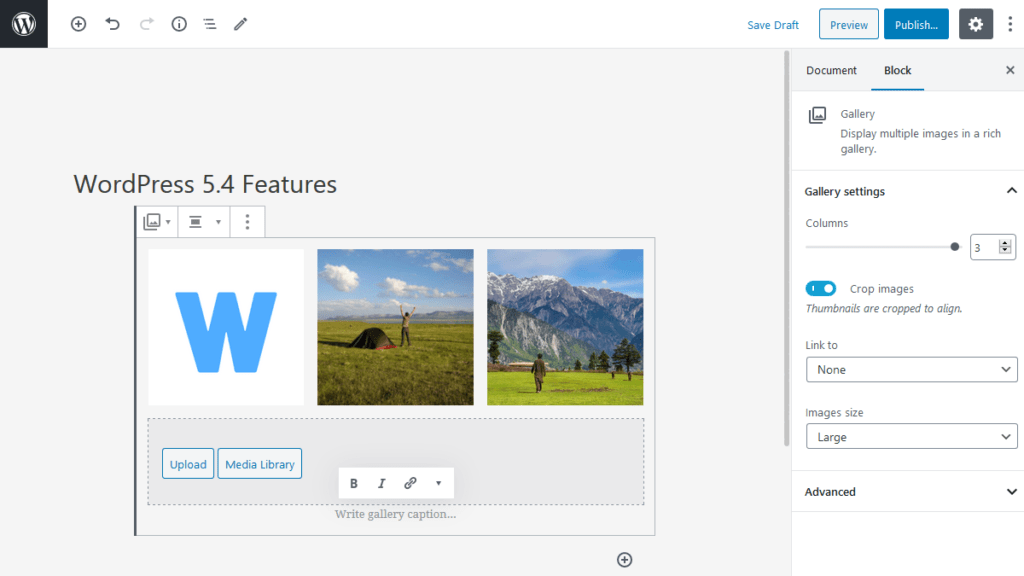The width and height of the screenshot is (1024, 576).
Task: Click the Upload button
Action: [188, 464]
